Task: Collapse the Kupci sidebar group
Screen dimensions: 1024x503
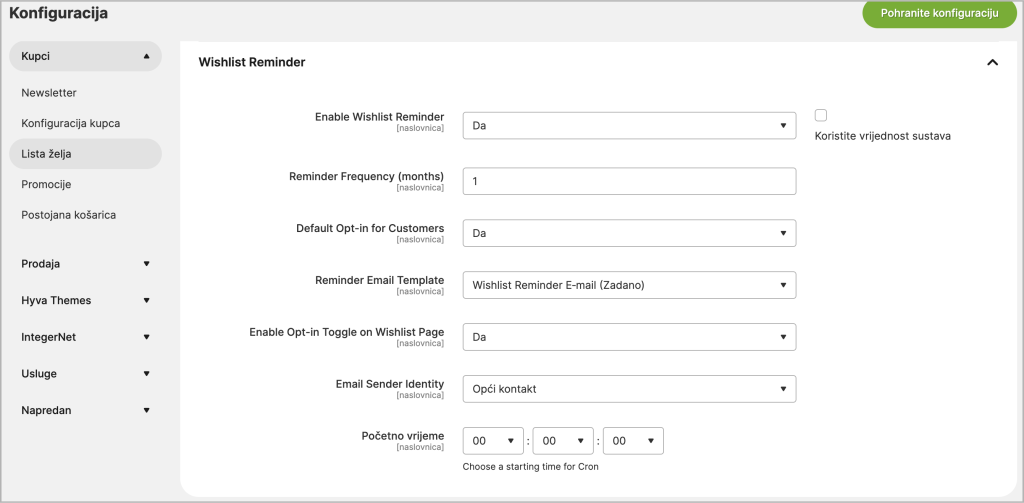Action: [86, 56]
